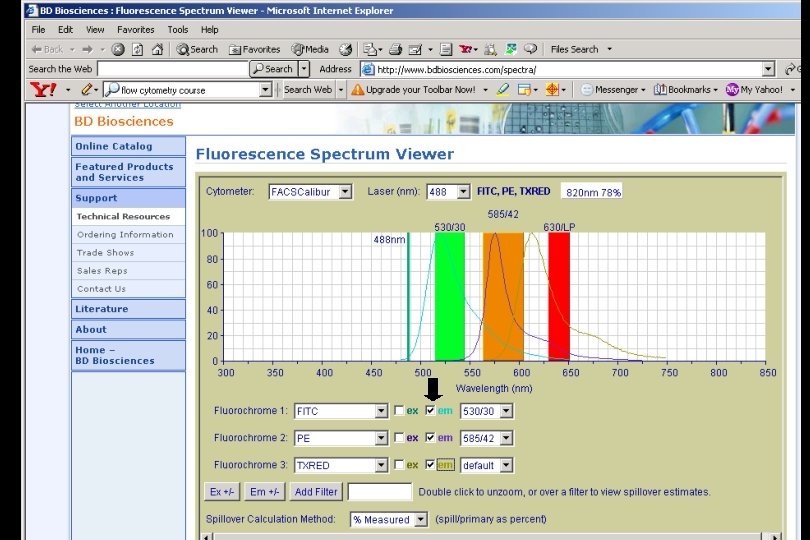Toggle emission checkbox for TXRED
This screenshot has width=810, height=540.
pyautogui.click(x=430, y=465)
